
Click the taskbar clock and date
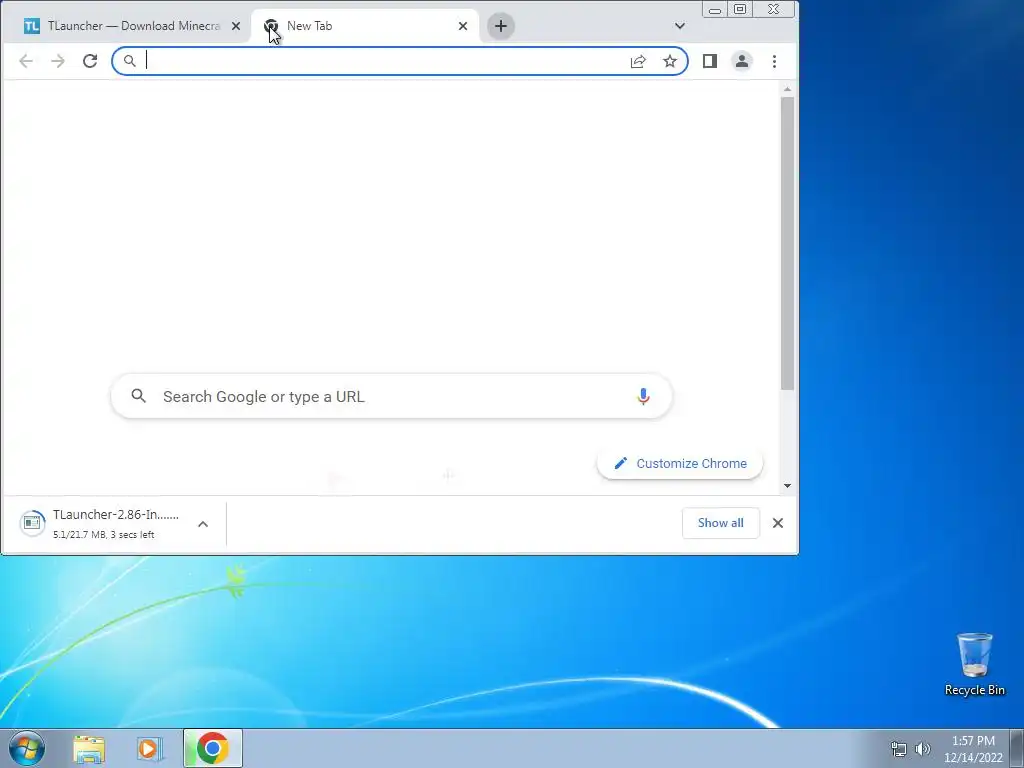(973, 749)
